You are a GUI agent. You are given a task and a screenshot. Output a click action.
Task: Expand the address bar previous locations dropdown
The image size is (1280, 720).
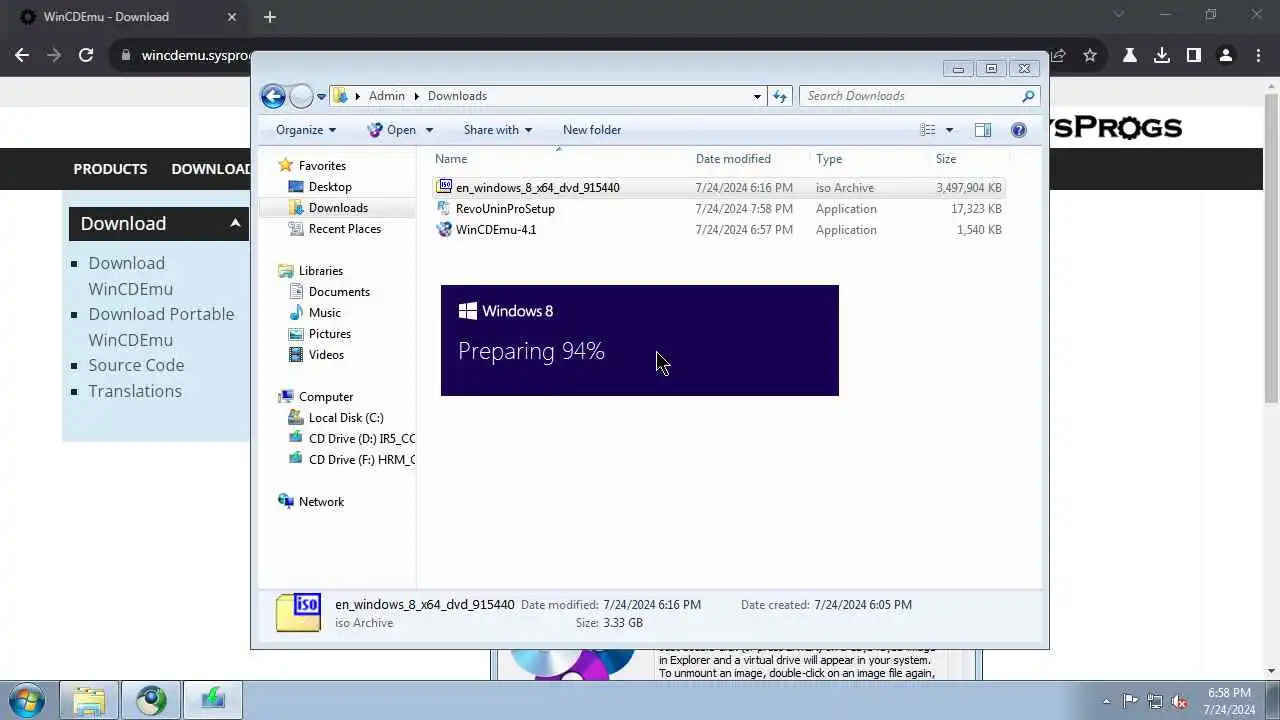[x=757, y=96]
